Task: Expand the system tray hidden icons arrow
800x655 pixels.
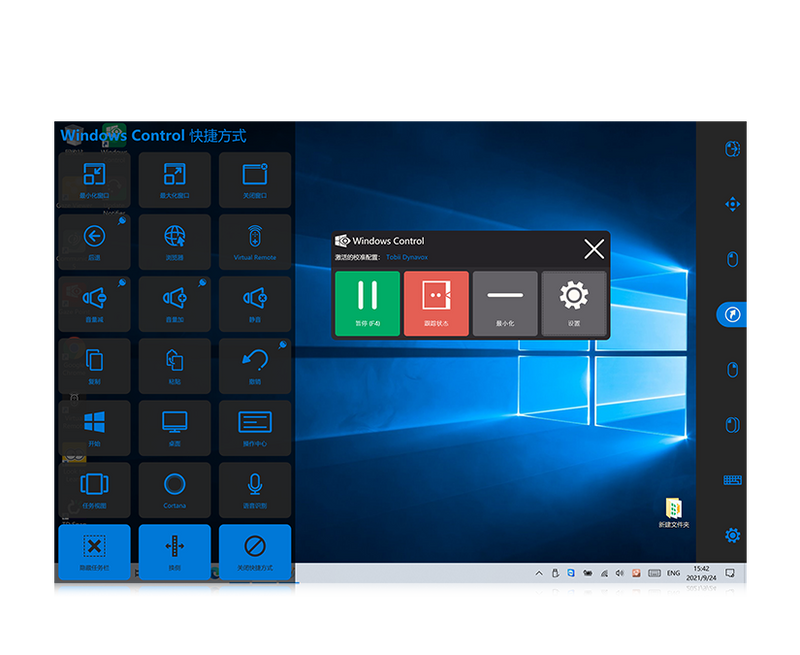Action: tap(539, 574)
